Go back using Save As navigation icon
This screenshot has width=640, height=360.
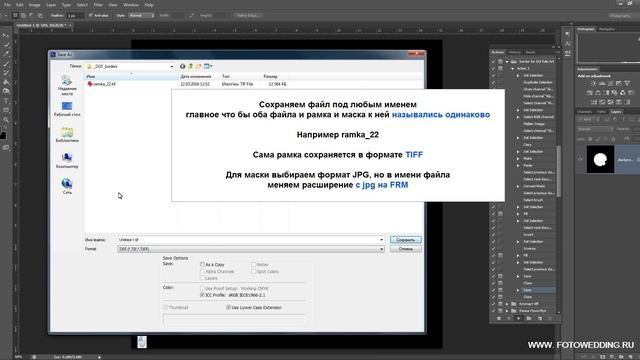coord(182,66)
